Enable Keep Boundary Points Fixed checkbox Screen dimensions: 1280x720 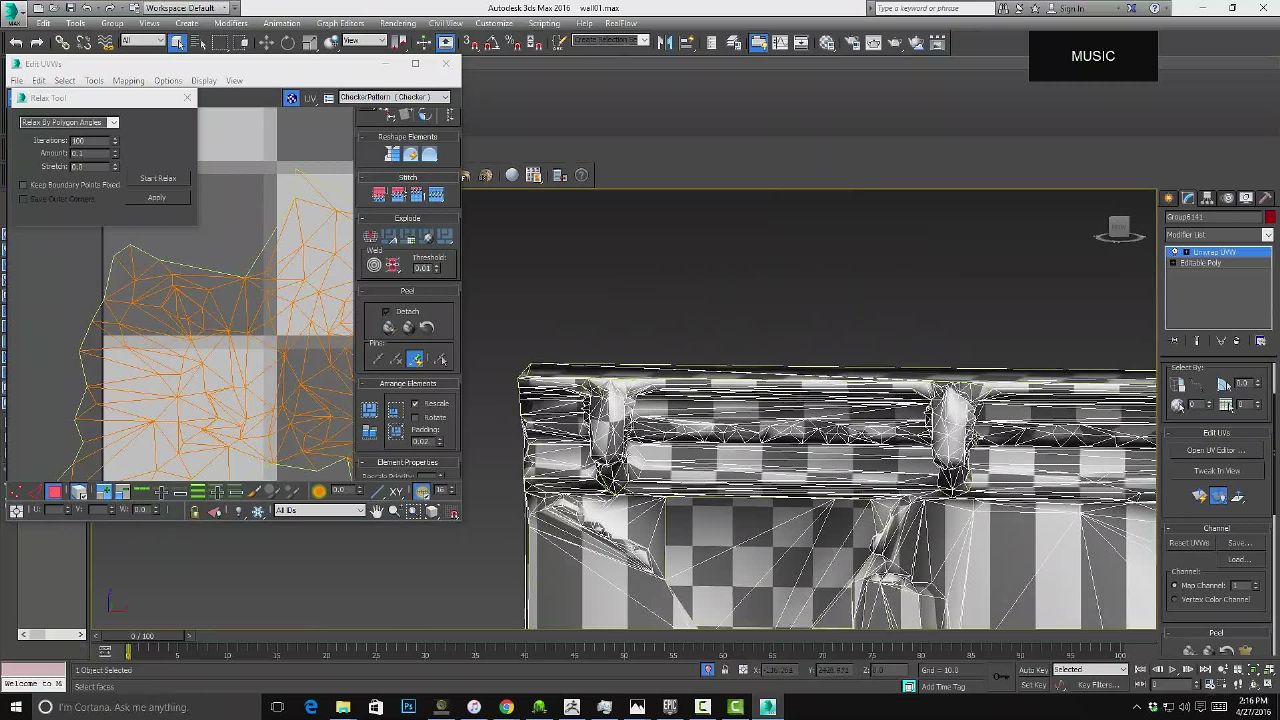23,185
